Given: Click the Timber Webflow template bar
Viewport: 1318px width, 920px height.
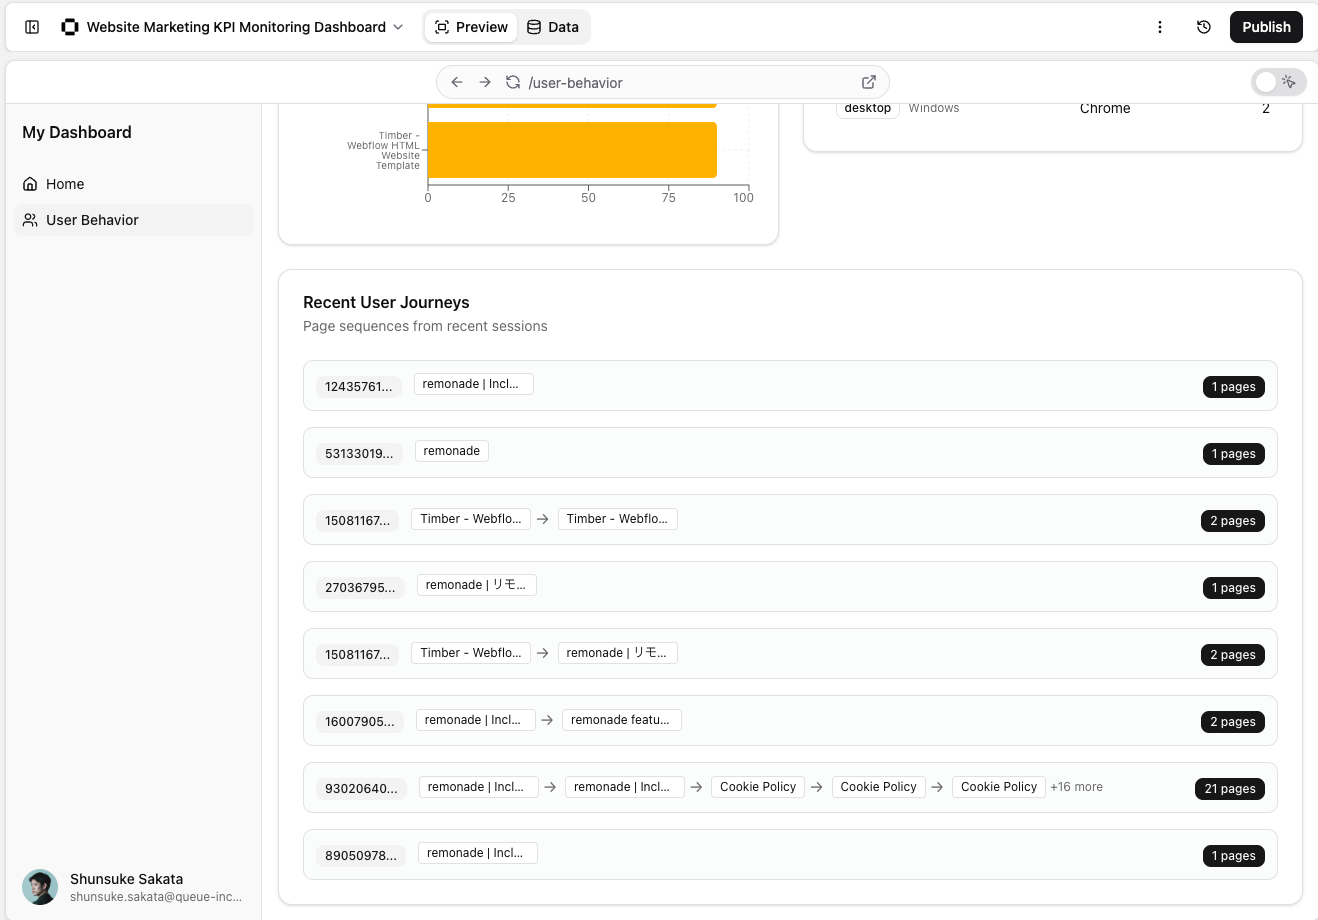Looking at the screenshot, I should (572, 150).
